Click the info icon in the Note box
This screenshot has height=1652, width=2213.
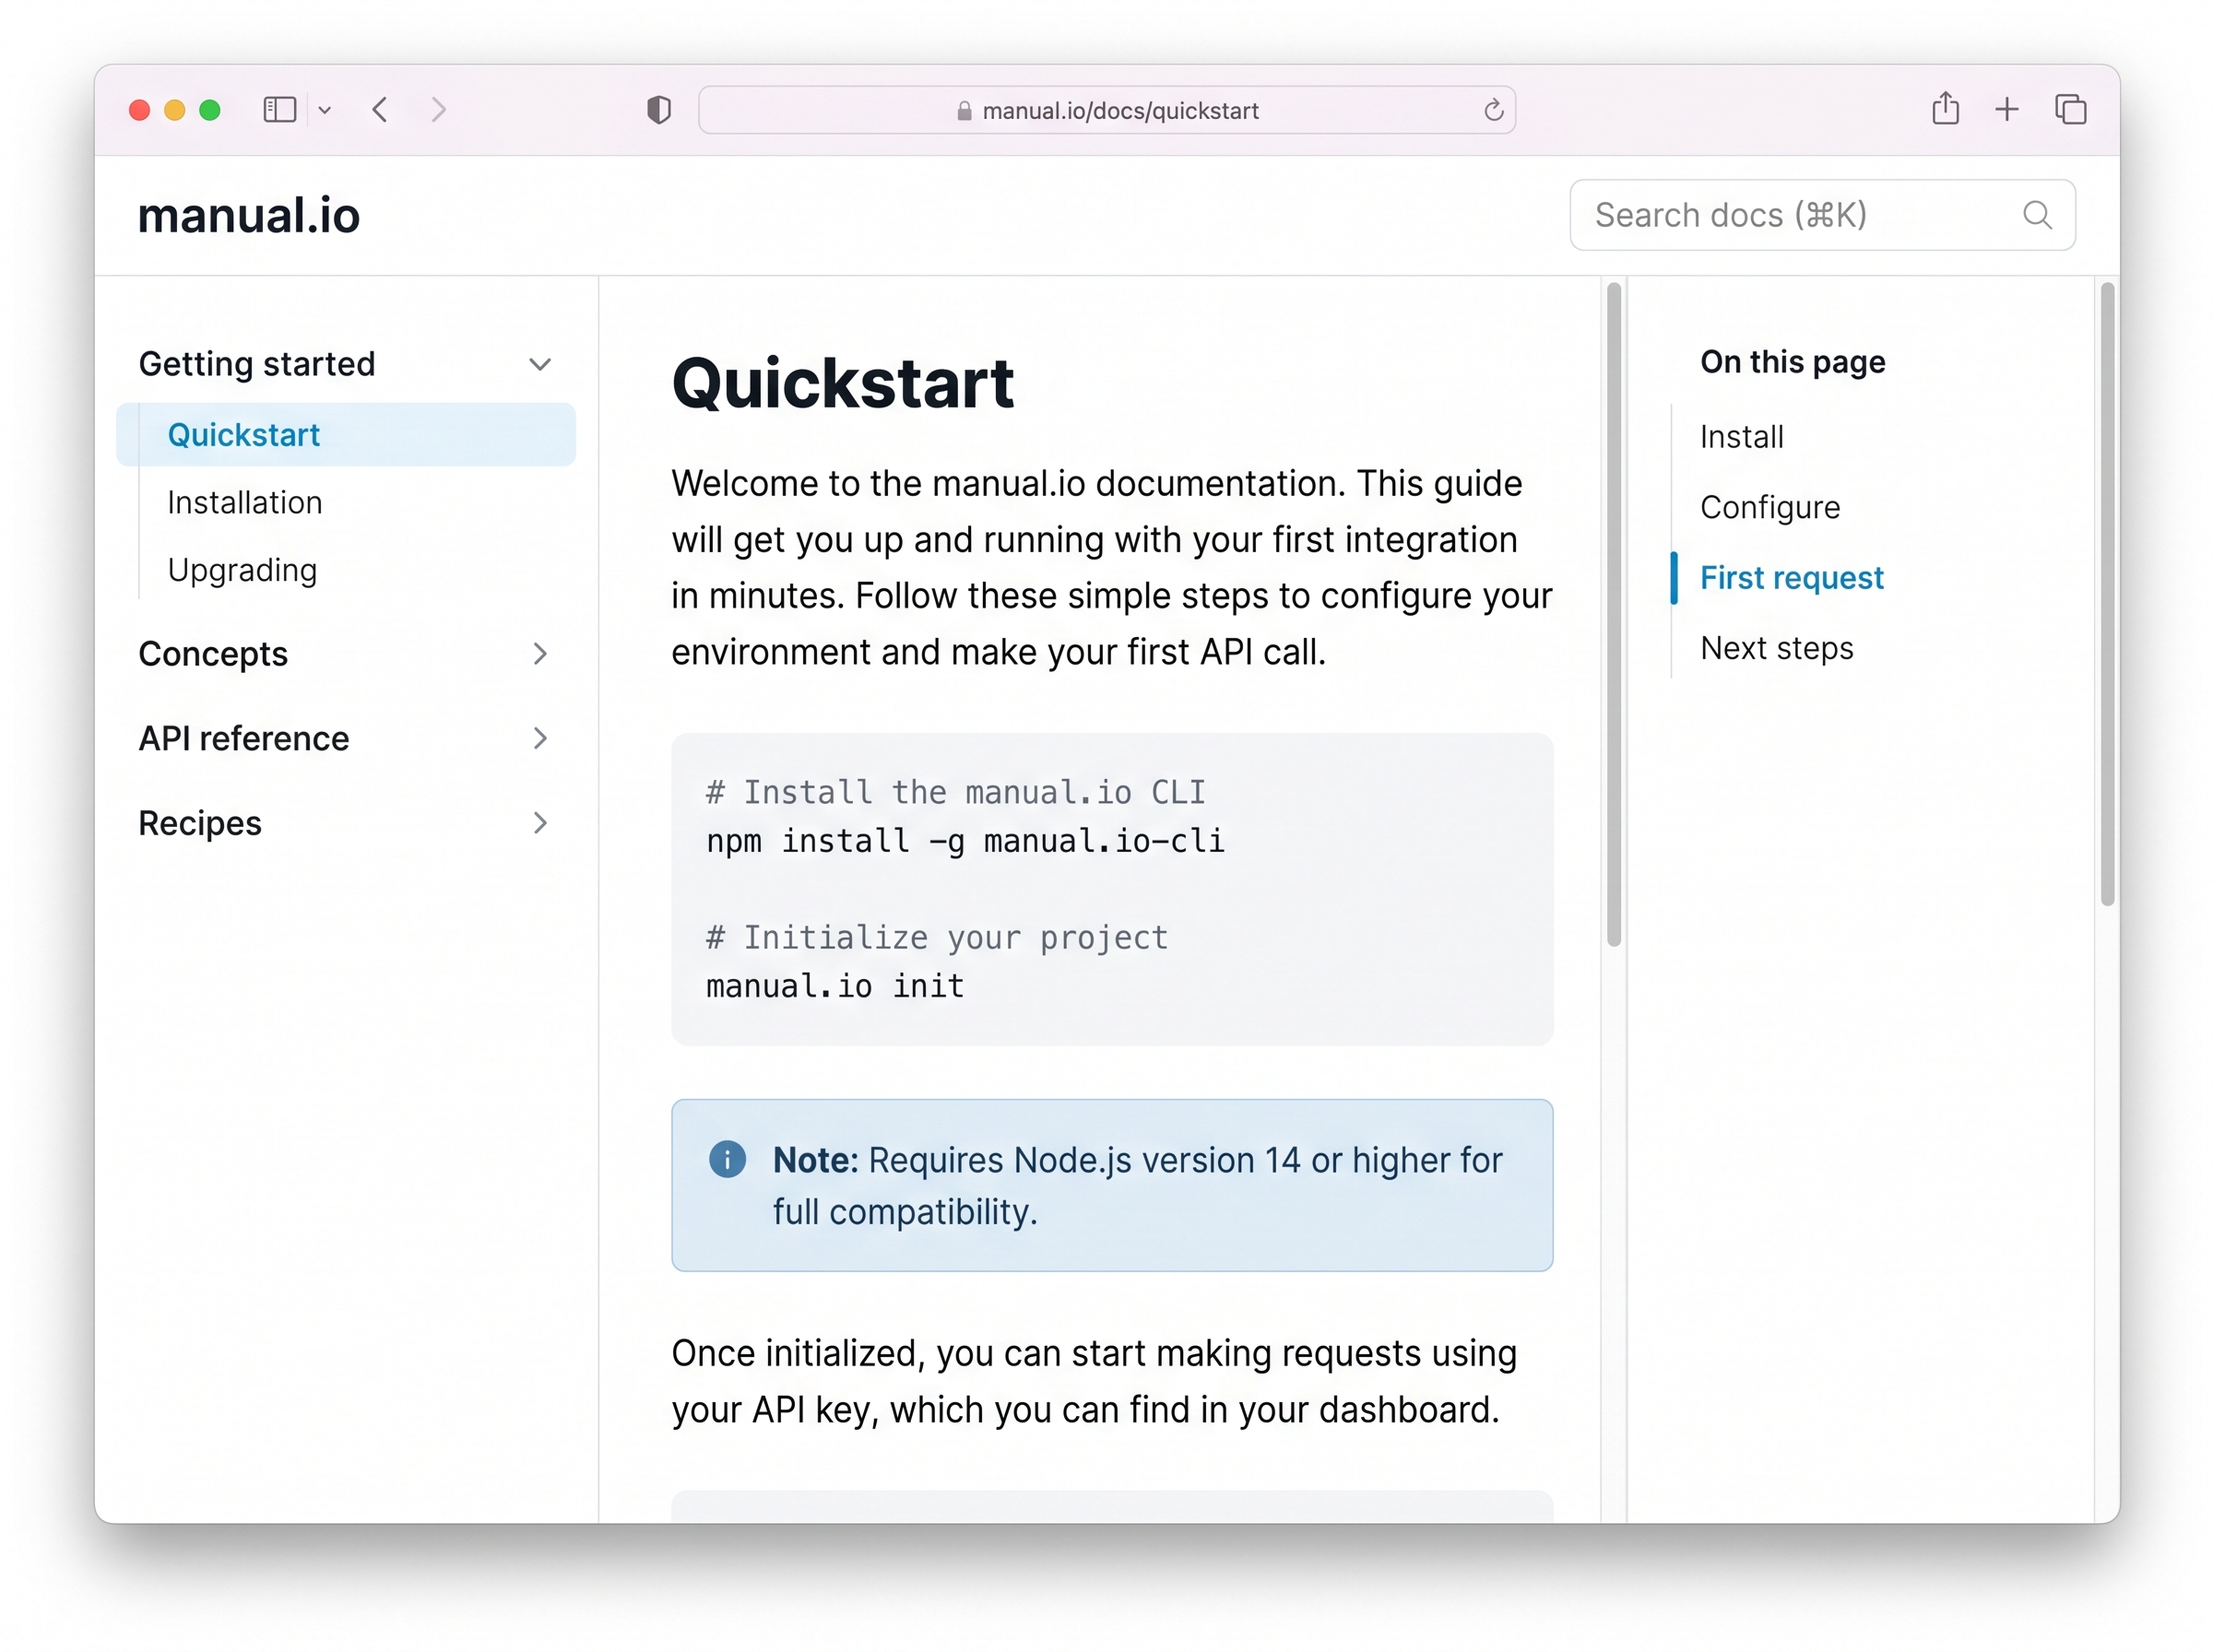(x=727, y=1160)
